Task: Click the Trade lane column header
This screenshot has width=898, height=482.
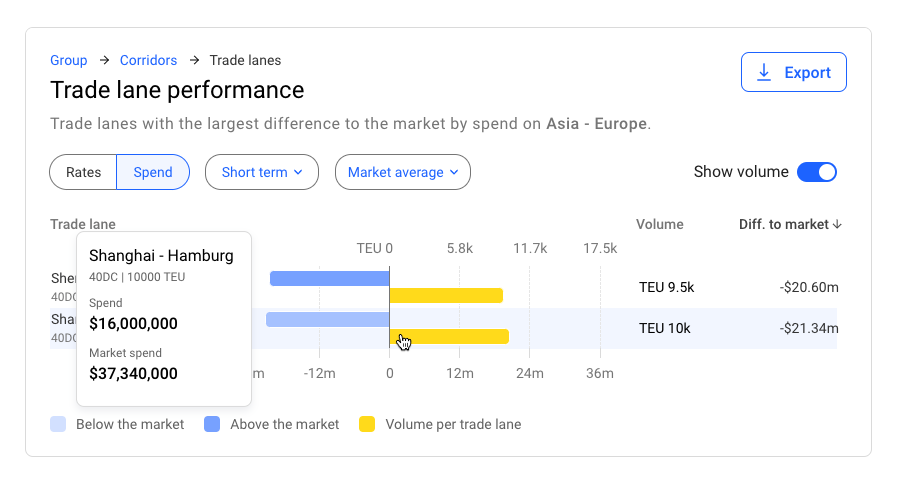Action: (83, 225)
